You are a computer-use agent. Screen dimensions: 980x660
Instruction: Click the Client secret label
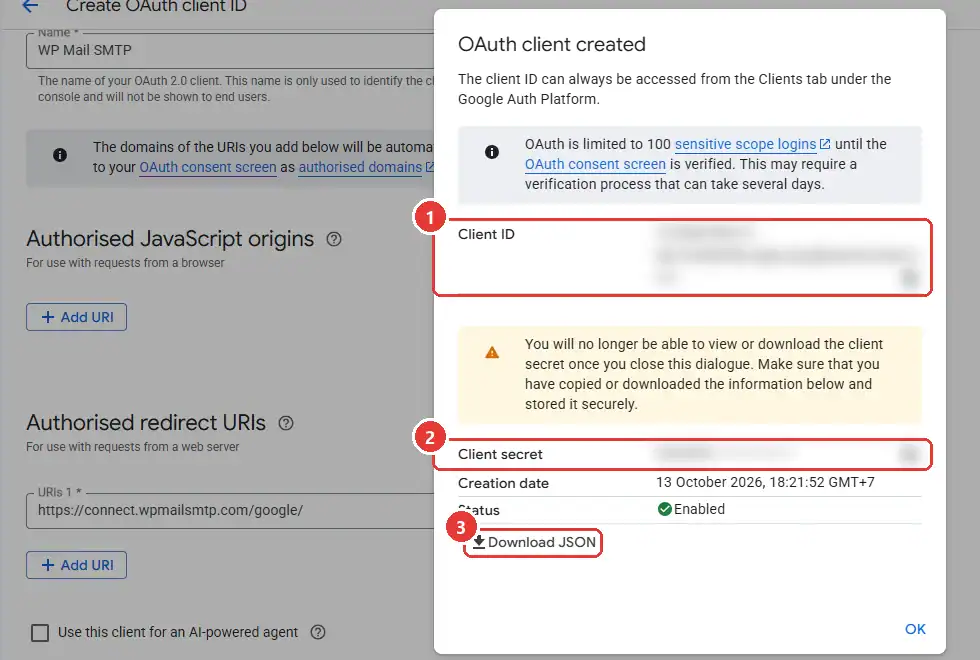pyautogui.click(x=500, y=454)
